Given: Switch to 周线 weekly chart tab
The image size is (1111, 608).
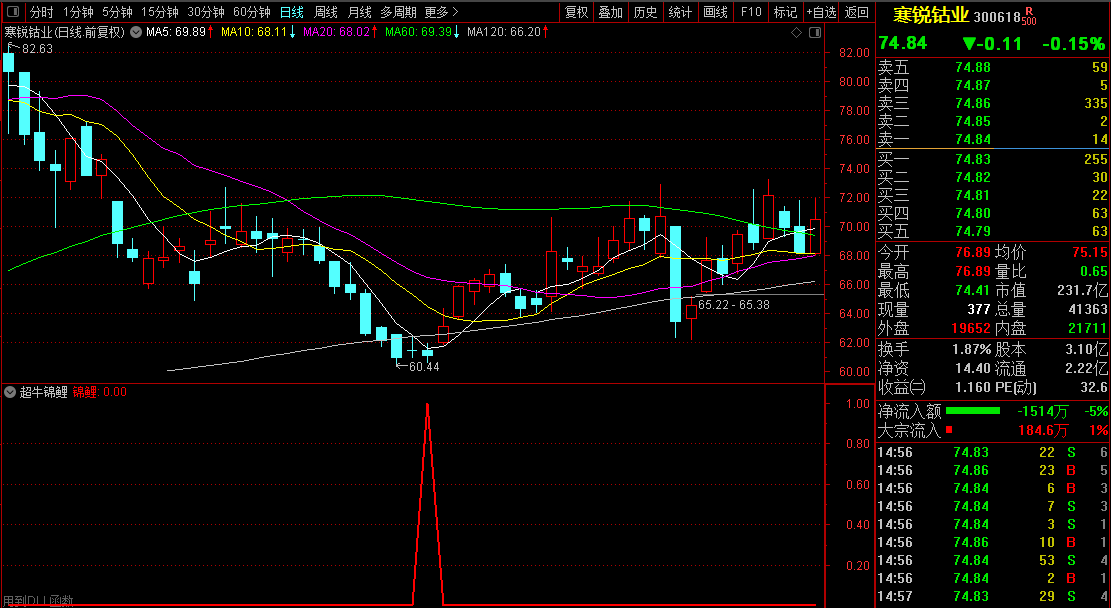Looking at the screenshot, I should point(326,12).
